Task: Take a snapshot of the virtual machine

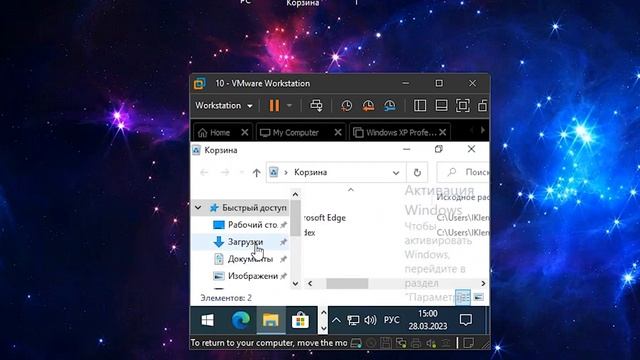Action: (x=347, y=106)
